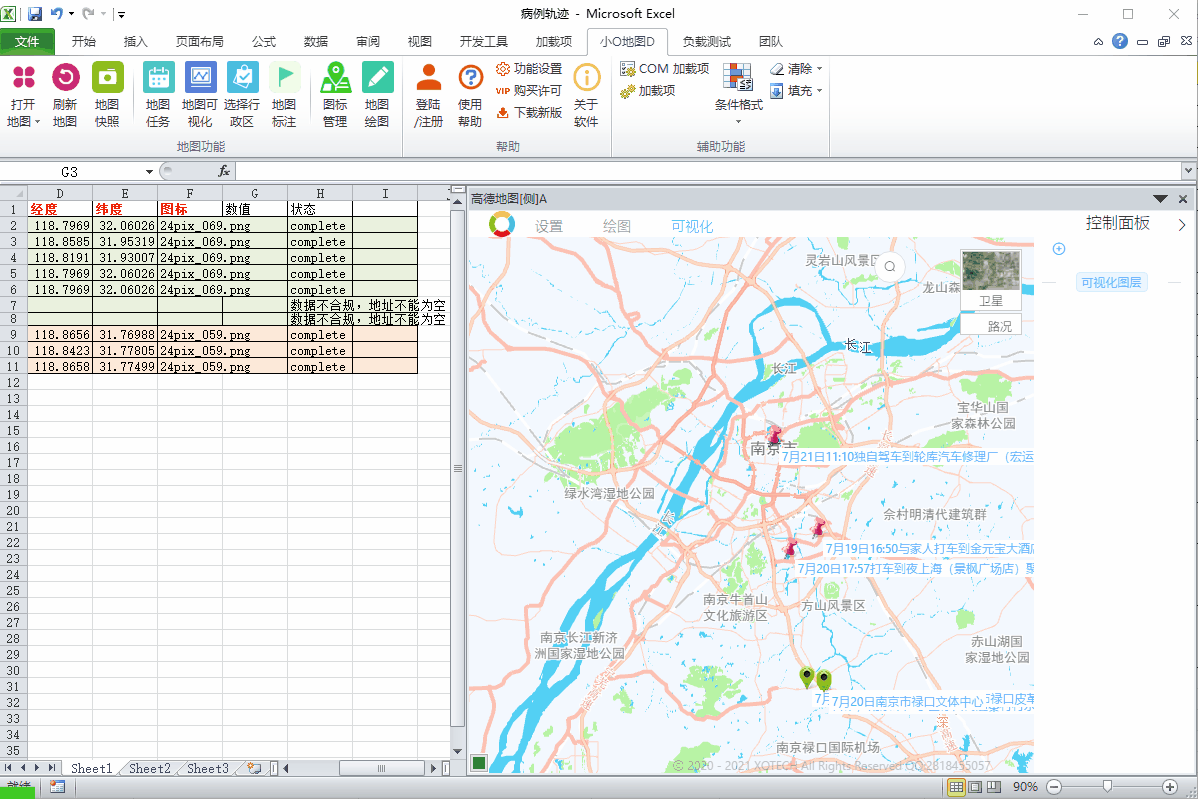Image resolution: width=1198 pixels, height=799 pixels.
Task: Switch to Page Layout view button
Action: 975,787
